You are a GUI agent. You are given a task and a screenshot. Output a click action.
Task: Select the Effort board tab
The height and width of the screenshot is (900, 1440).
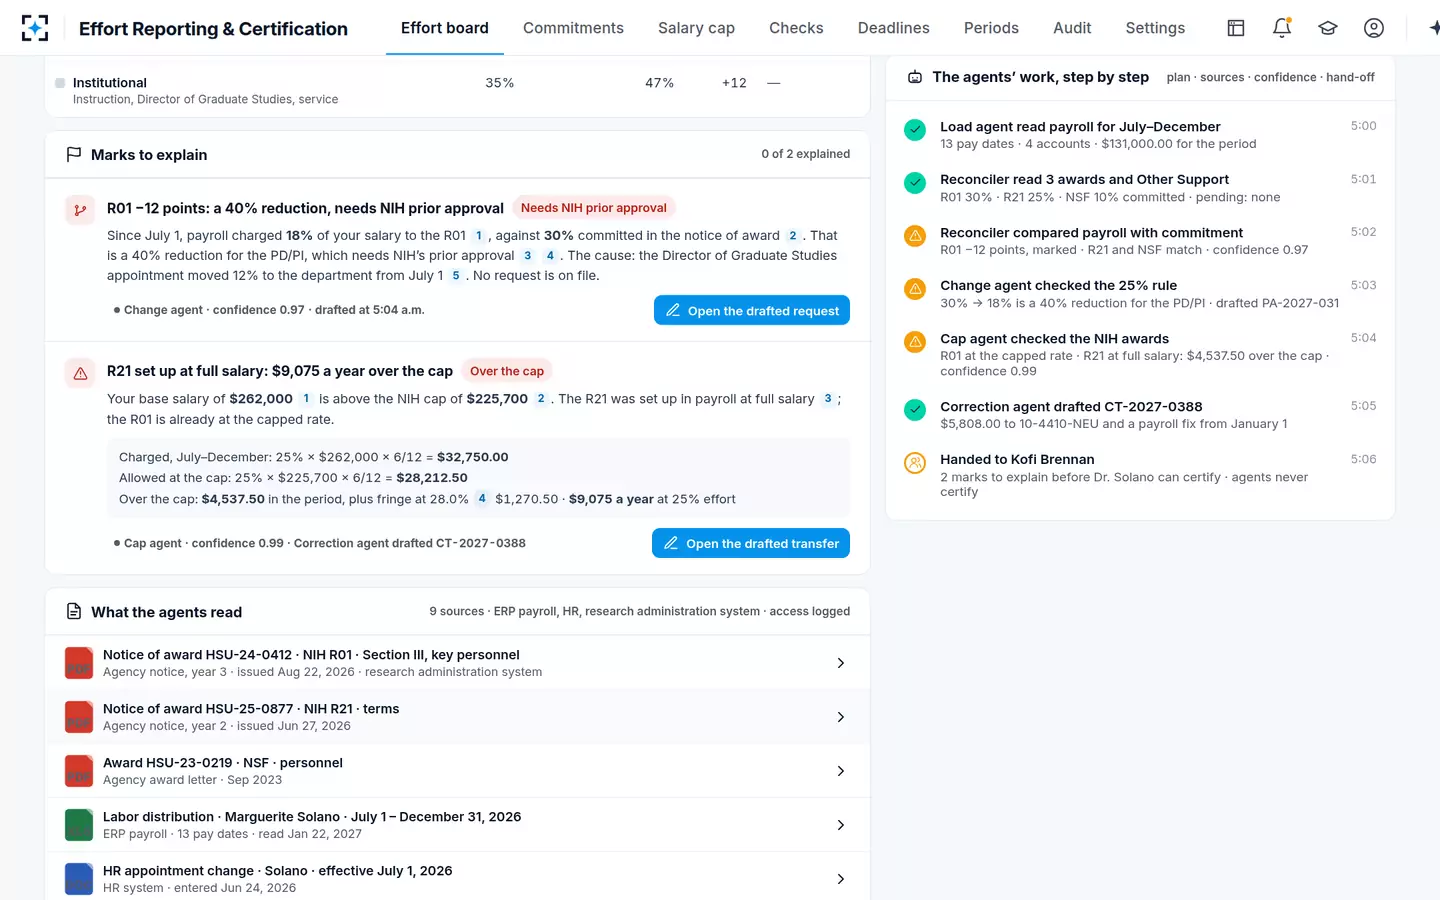(x=445, y=28)
